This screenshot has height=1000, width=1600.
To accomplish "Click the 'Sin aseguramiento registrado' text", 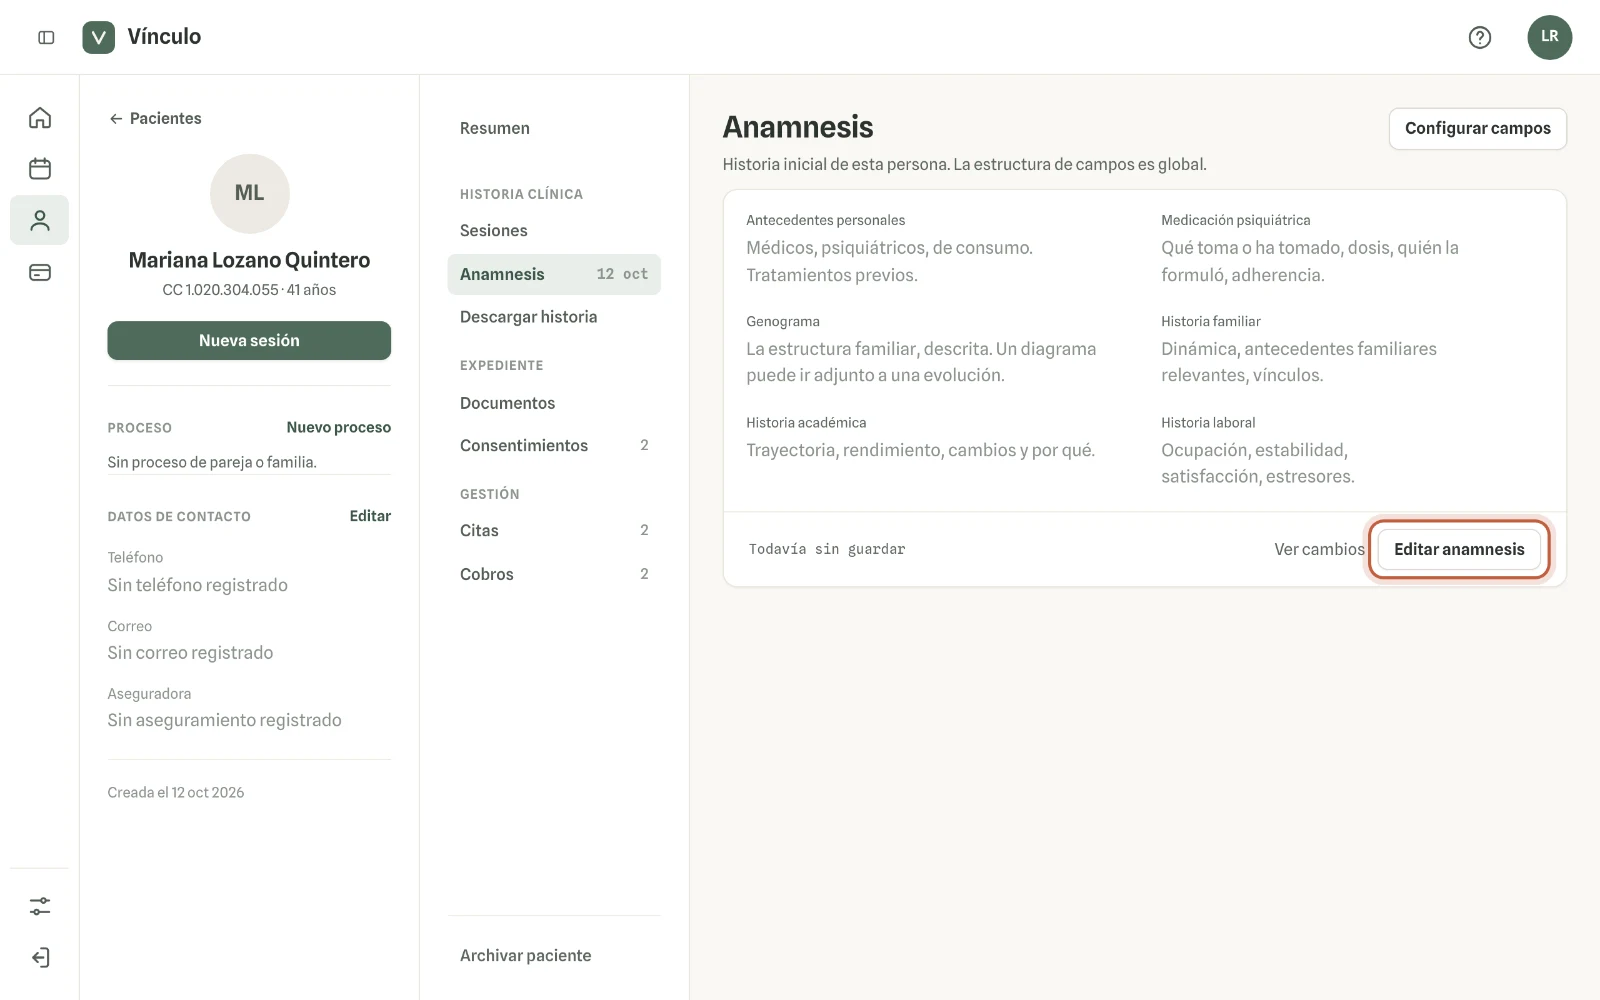I will (x=224, y=720).
